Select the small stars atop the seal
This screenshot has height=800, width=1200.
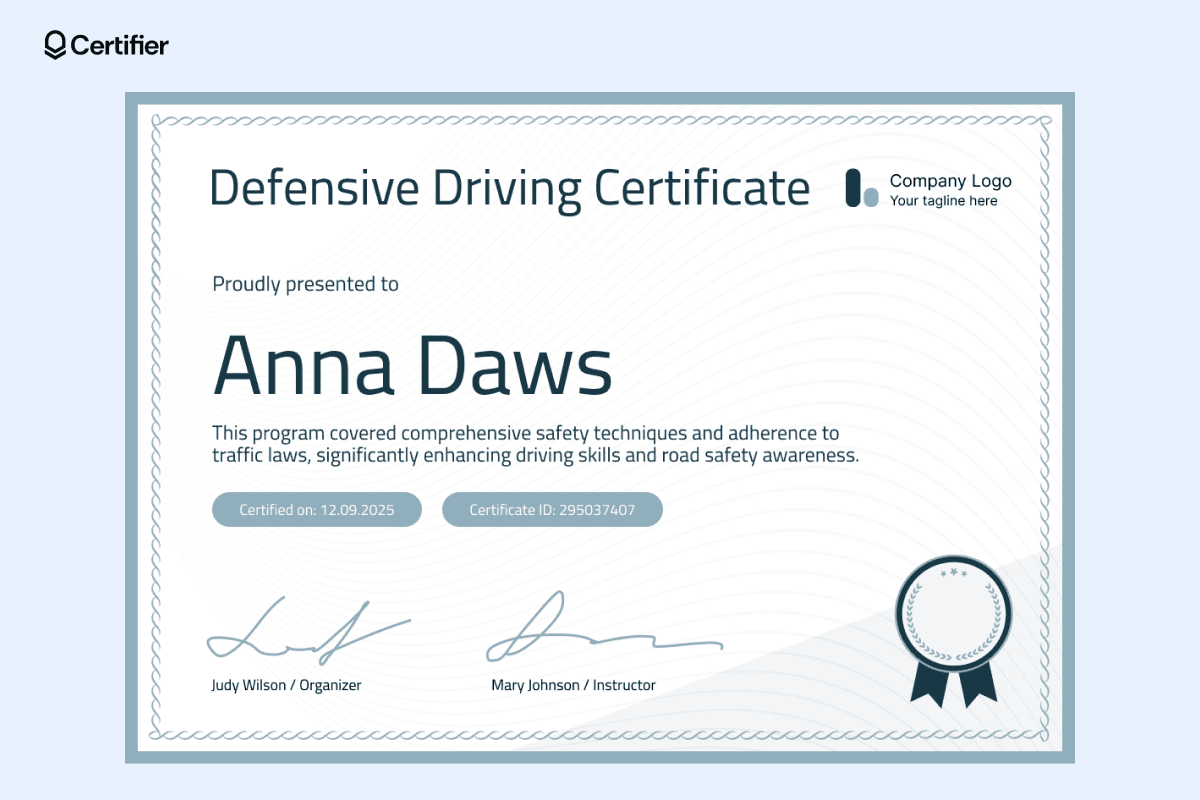953,573
